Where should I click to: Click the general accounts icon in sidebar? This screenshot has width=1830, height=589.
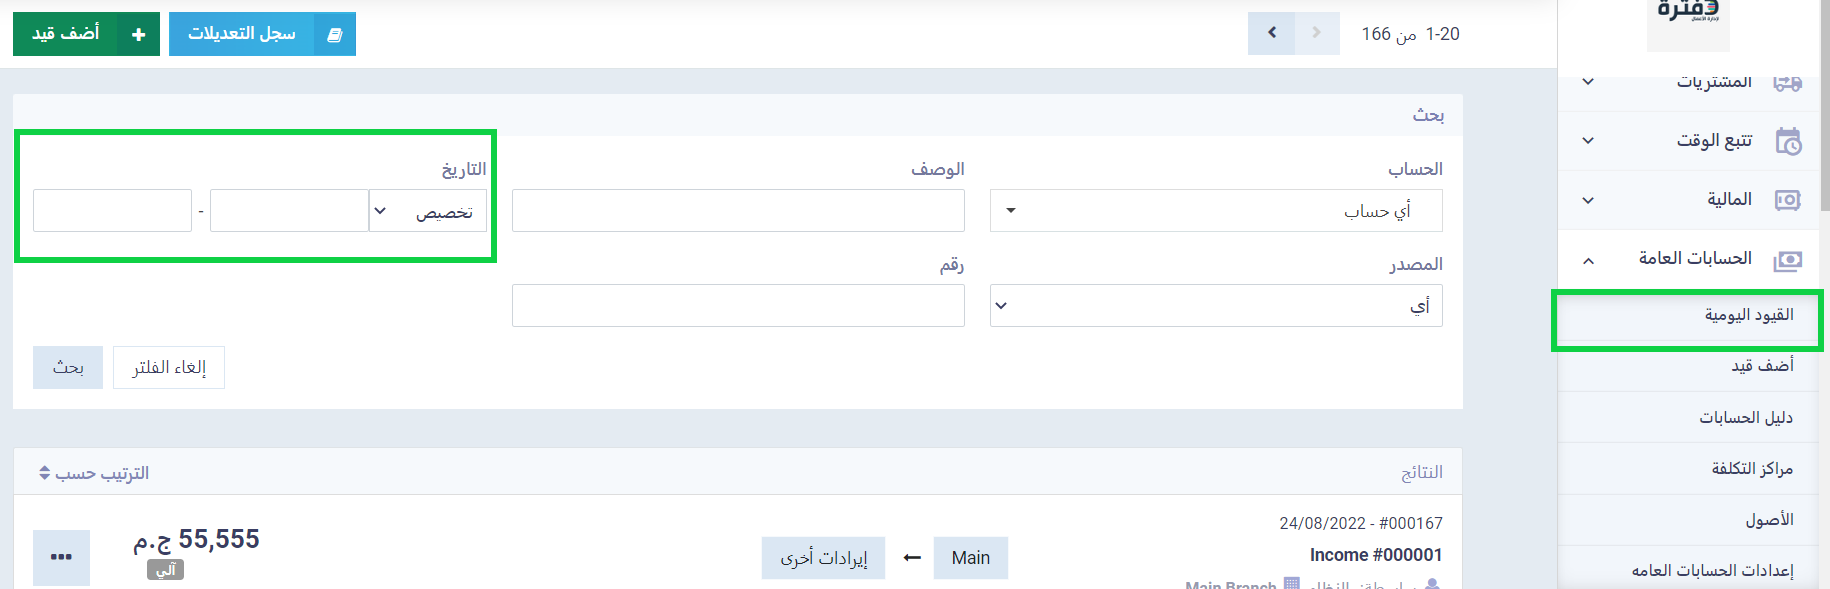click(x=1788, y=260)
